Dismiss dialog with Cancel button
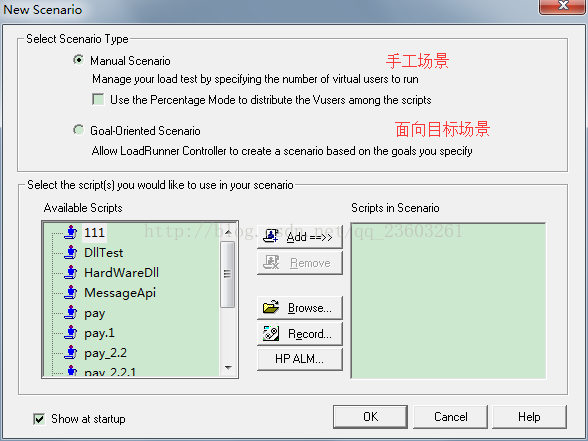This screenshot has height=441, width=588. (x=450, y=417)
